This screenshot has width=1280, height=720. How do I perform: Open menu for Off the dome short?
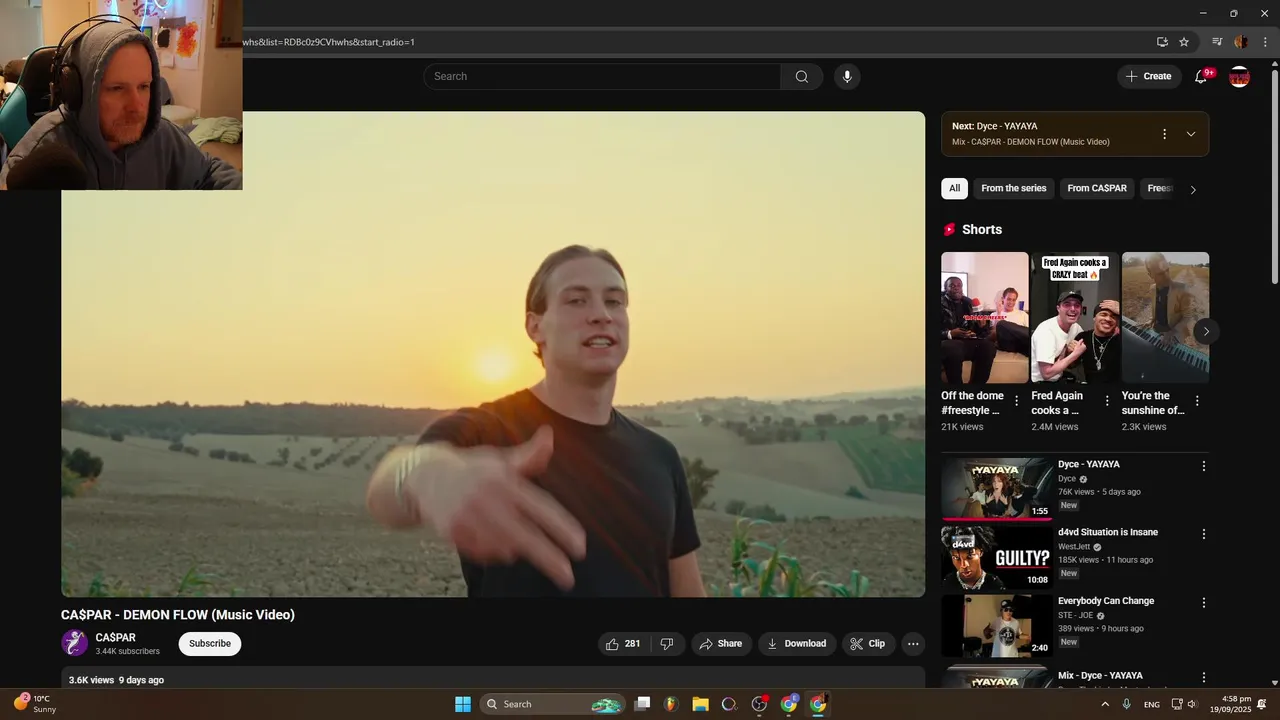click(x=1017, y=401)
